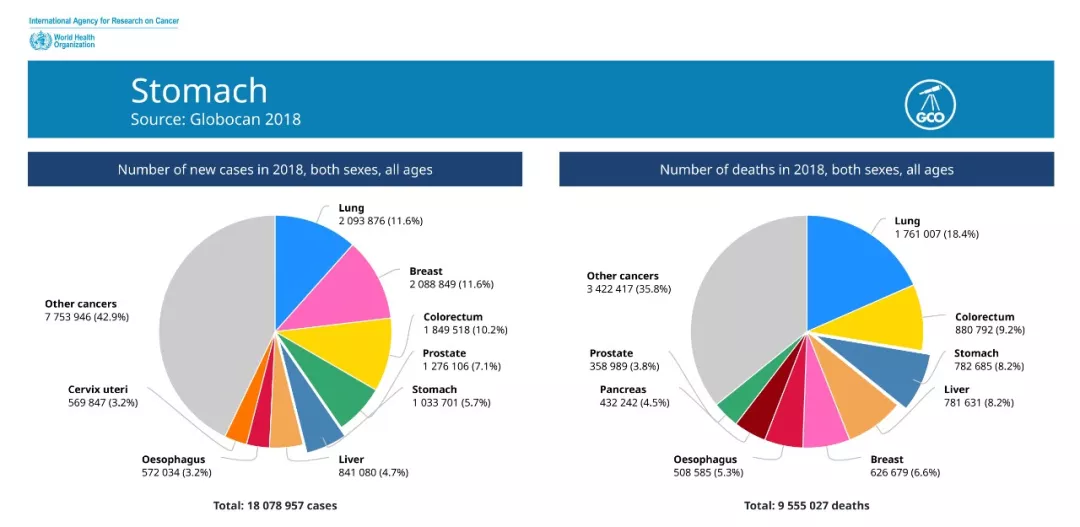Click the Total: 18 078 957 cases text
This screenshot has width=1080, height=527.
tap(275, 505)
